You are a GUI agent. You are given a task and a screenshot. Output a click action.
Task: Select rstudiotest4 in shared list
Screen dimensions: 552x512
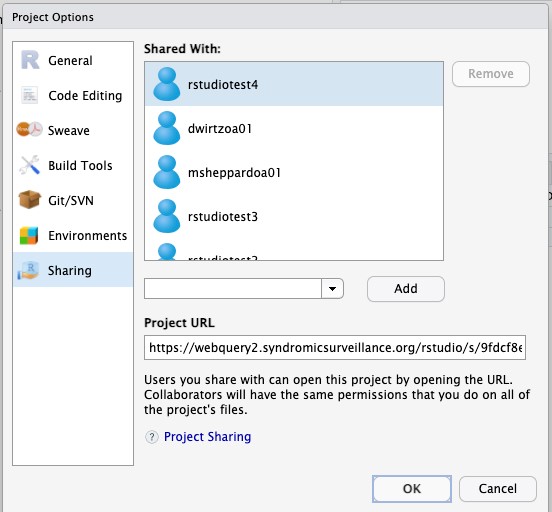tap(294, 84)
